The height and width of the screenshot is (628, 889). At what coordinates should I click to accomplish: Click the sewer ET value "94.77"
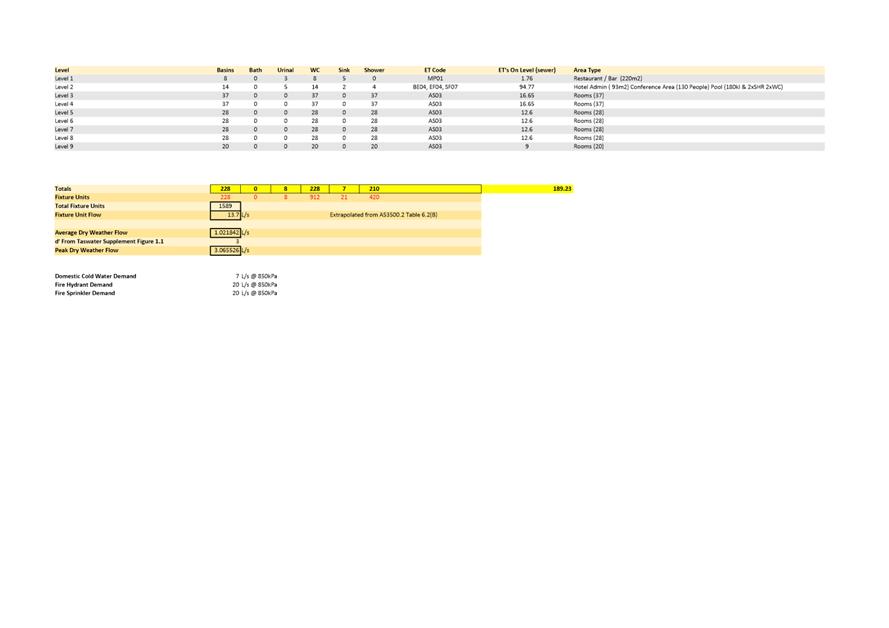pos(527,87)
